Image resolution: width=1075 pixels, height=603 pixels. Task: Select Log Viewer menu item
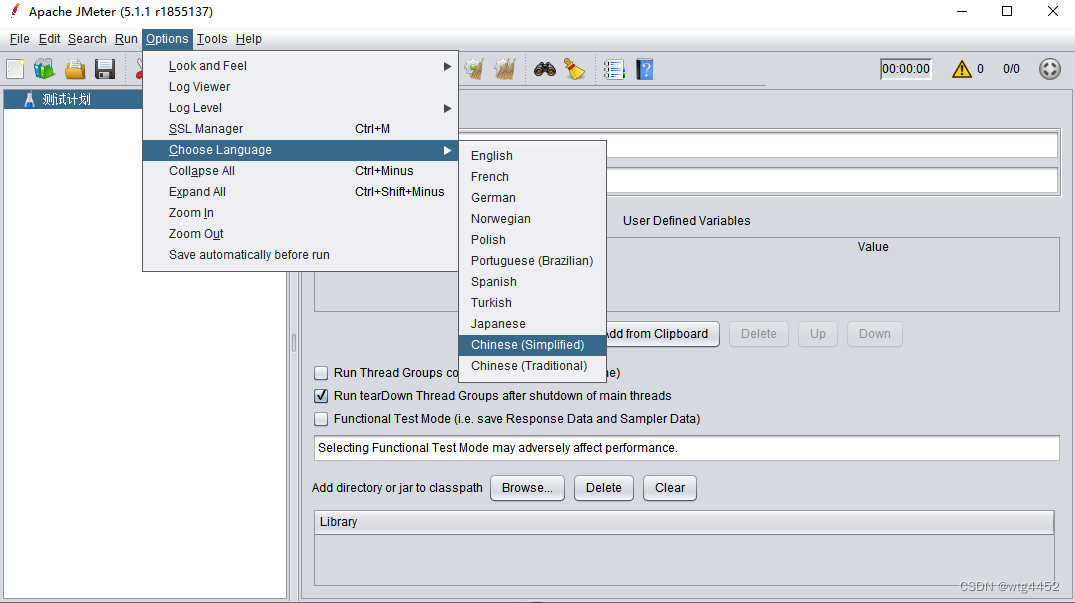coord(300,87)
